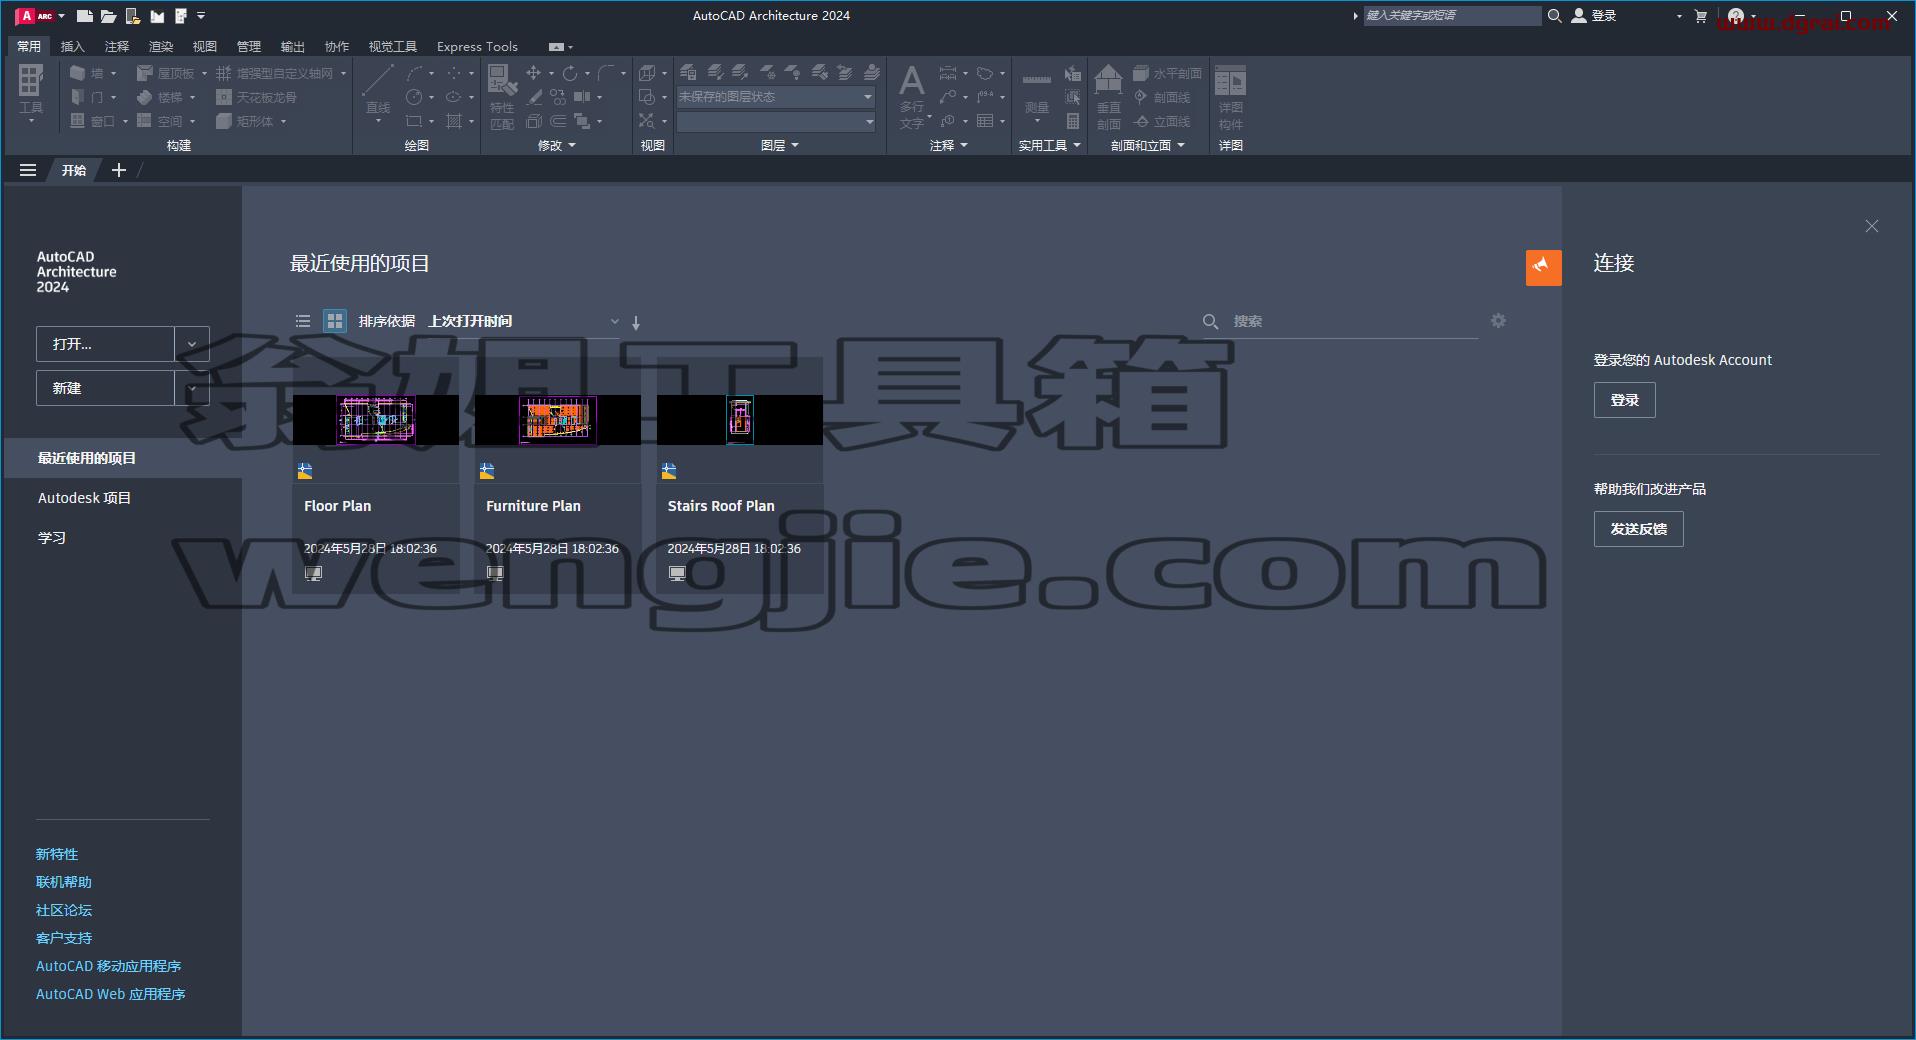Open the 社区论坛 link
Image resolution: width=1916 pixels, height=1040 pixels.
tap(64, 910)
